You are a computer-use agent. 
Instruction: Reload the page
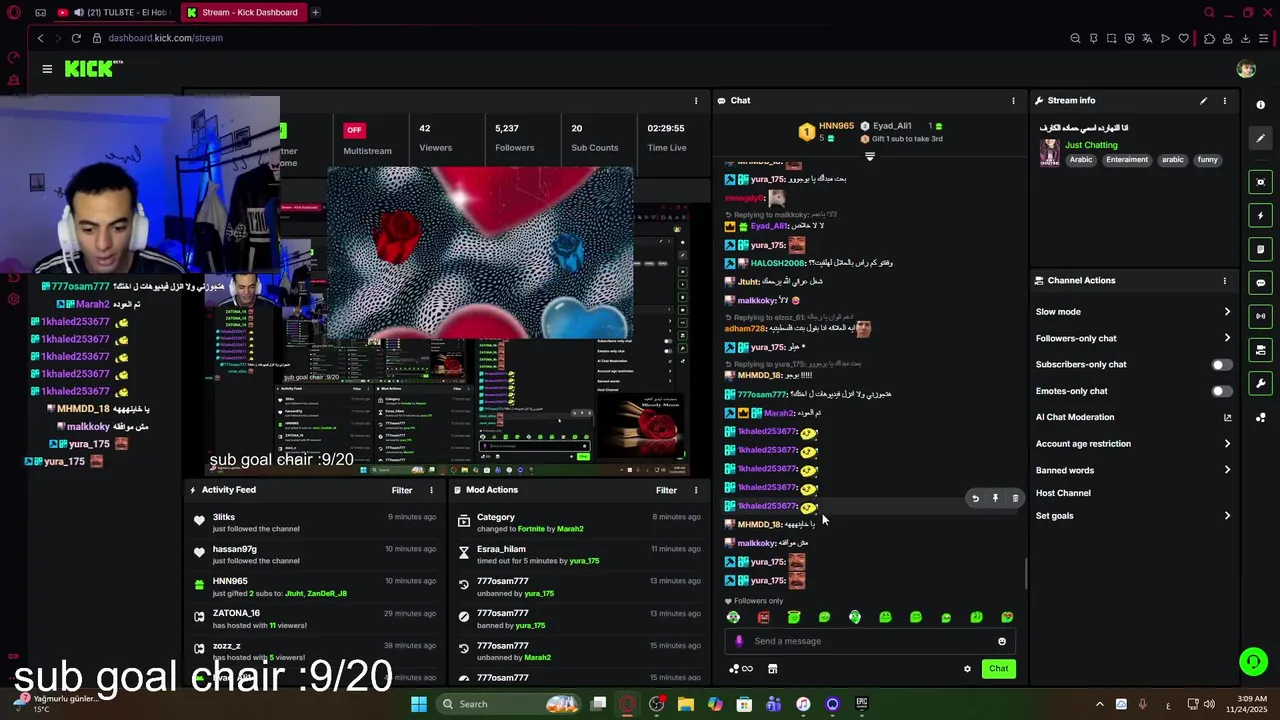[76, 38]
